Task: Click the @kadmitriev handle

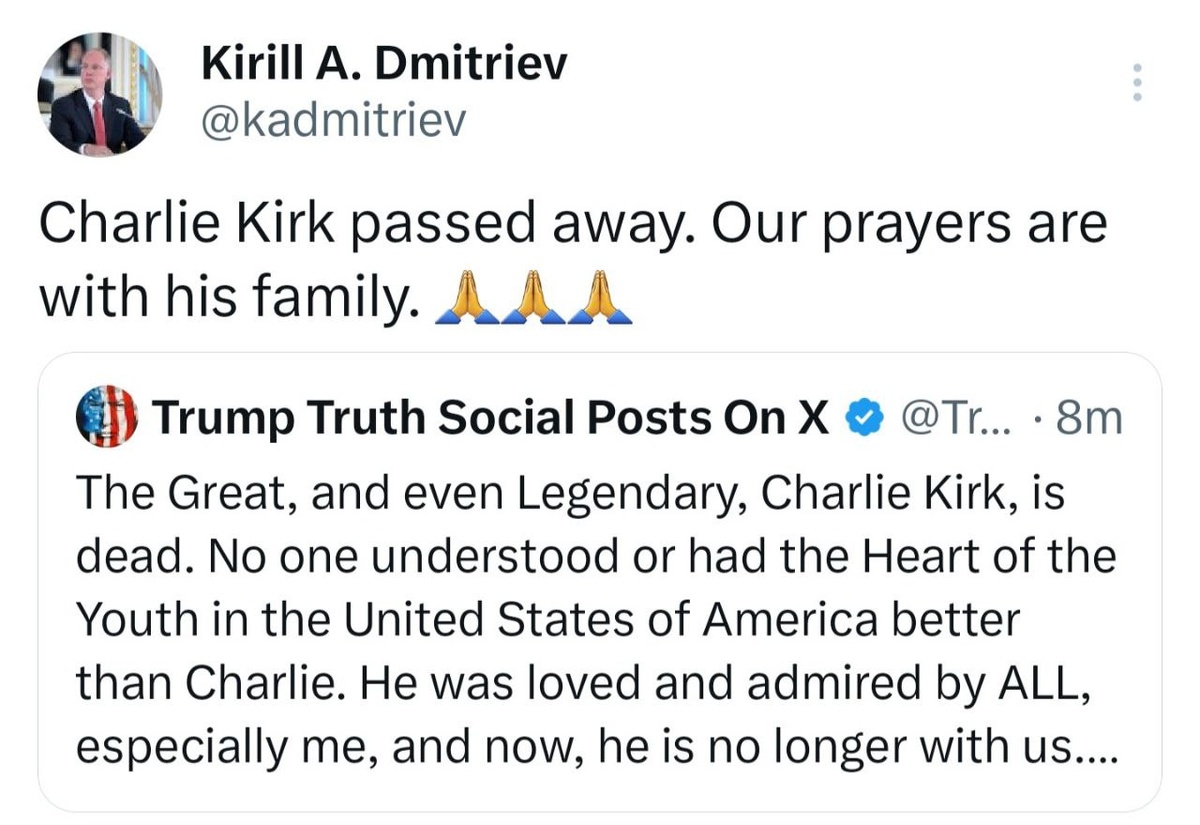Action: pos(334,121)
